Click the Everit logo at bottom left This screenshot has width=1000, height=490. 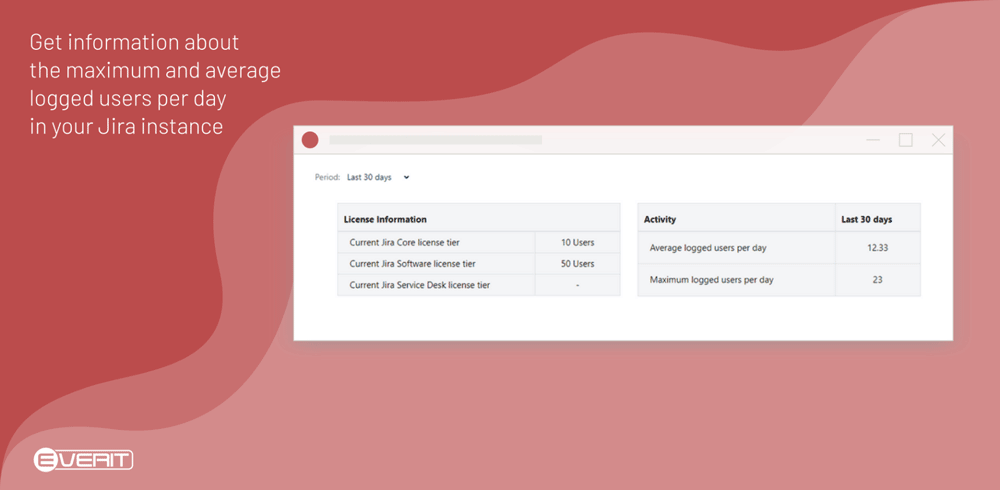coord(83,459)
